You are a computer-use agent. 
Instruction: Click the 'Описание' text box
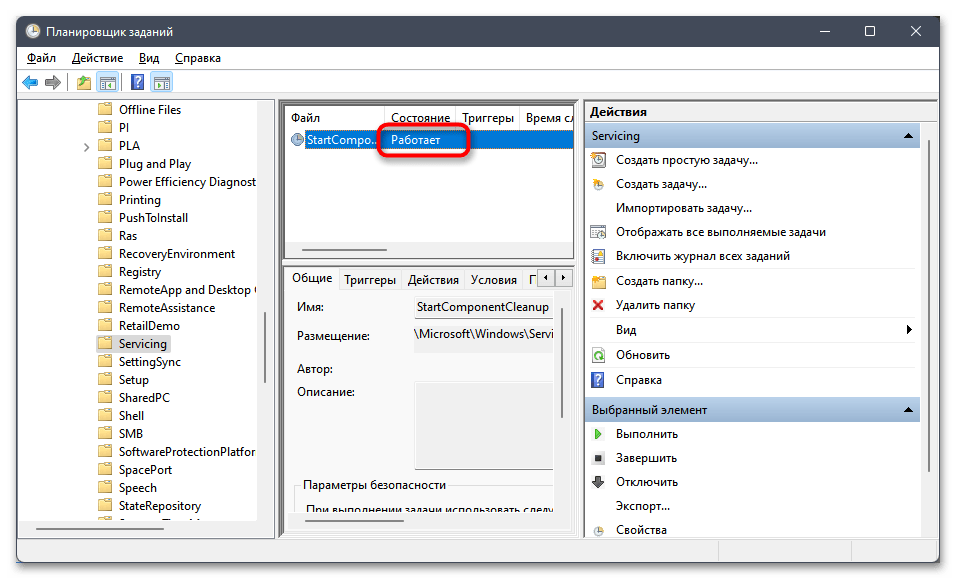tap(483, 425)
